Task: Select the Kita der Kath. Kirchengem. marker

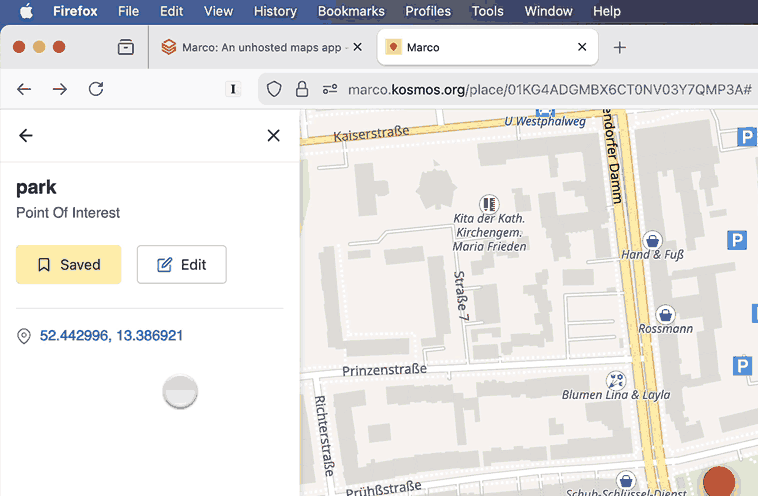Action: coord(488,202)
